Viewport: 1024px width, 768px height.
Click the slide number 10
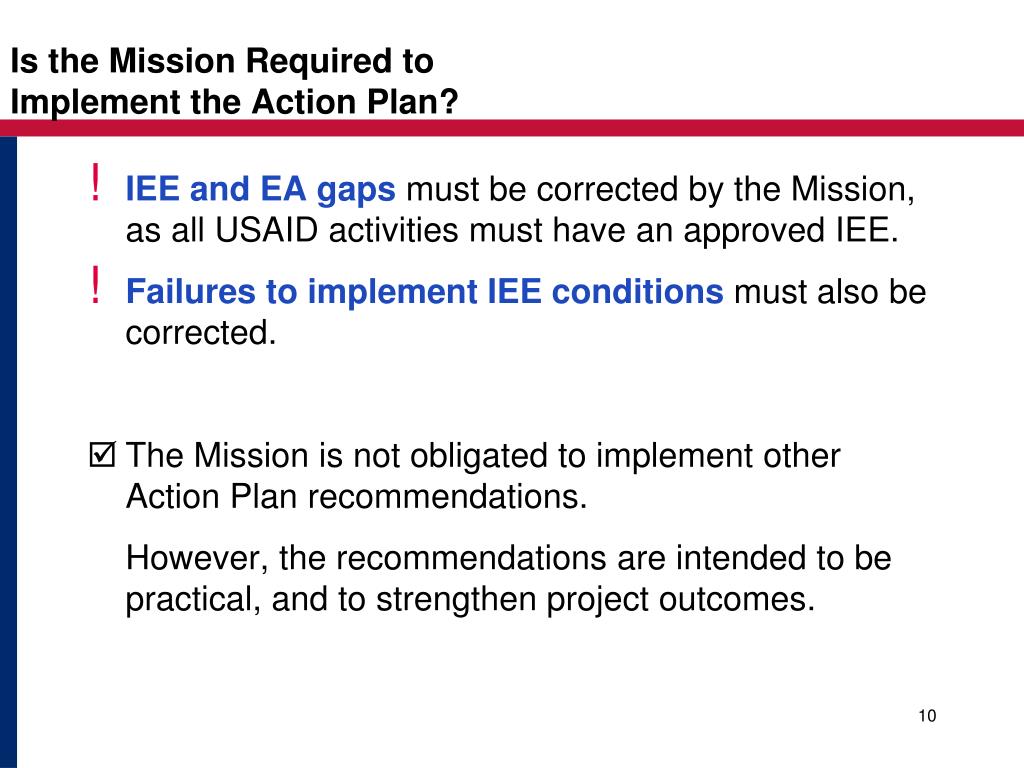(x=927, y=716)
